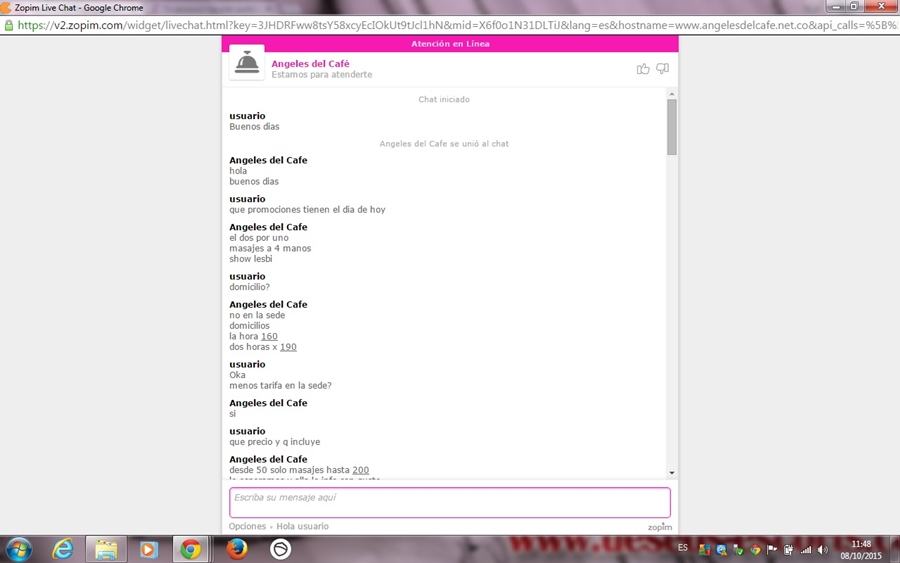Click the scrollbar down arrow in chat
900x563 pixels.
click(672, 473)
